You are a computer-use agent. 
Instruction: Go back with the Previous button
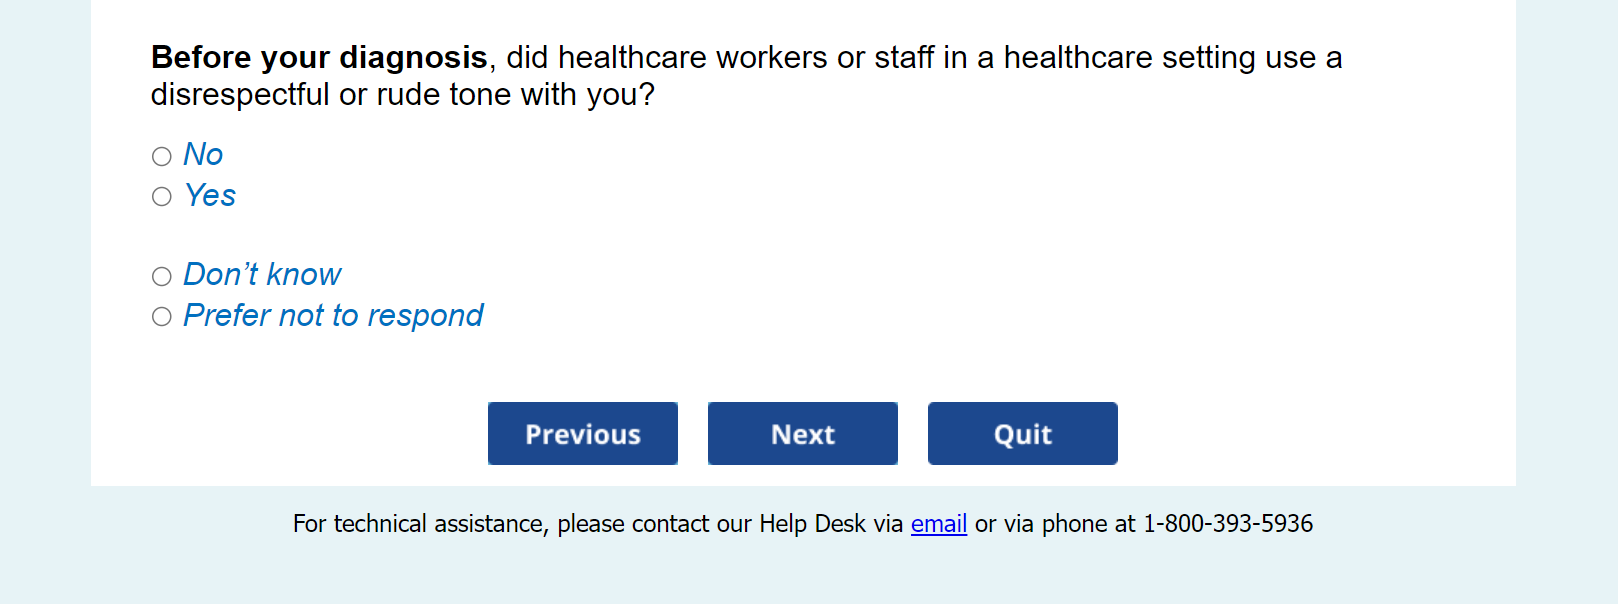(583, 434)
